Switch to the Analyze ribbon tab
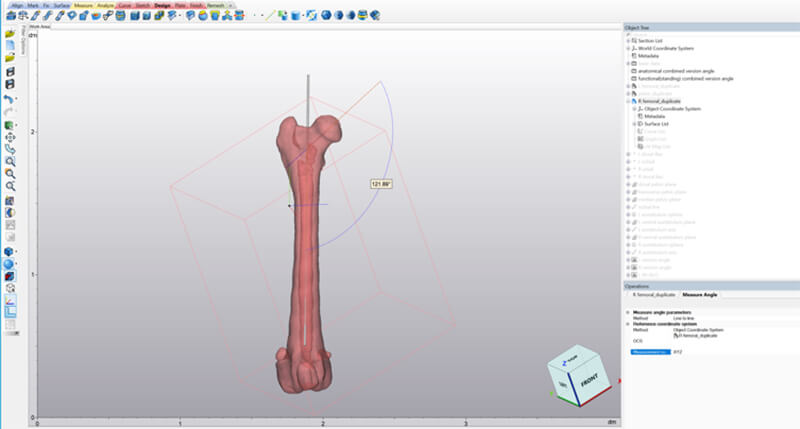Viewport: 800px width, 429px height. coord(105,5)
